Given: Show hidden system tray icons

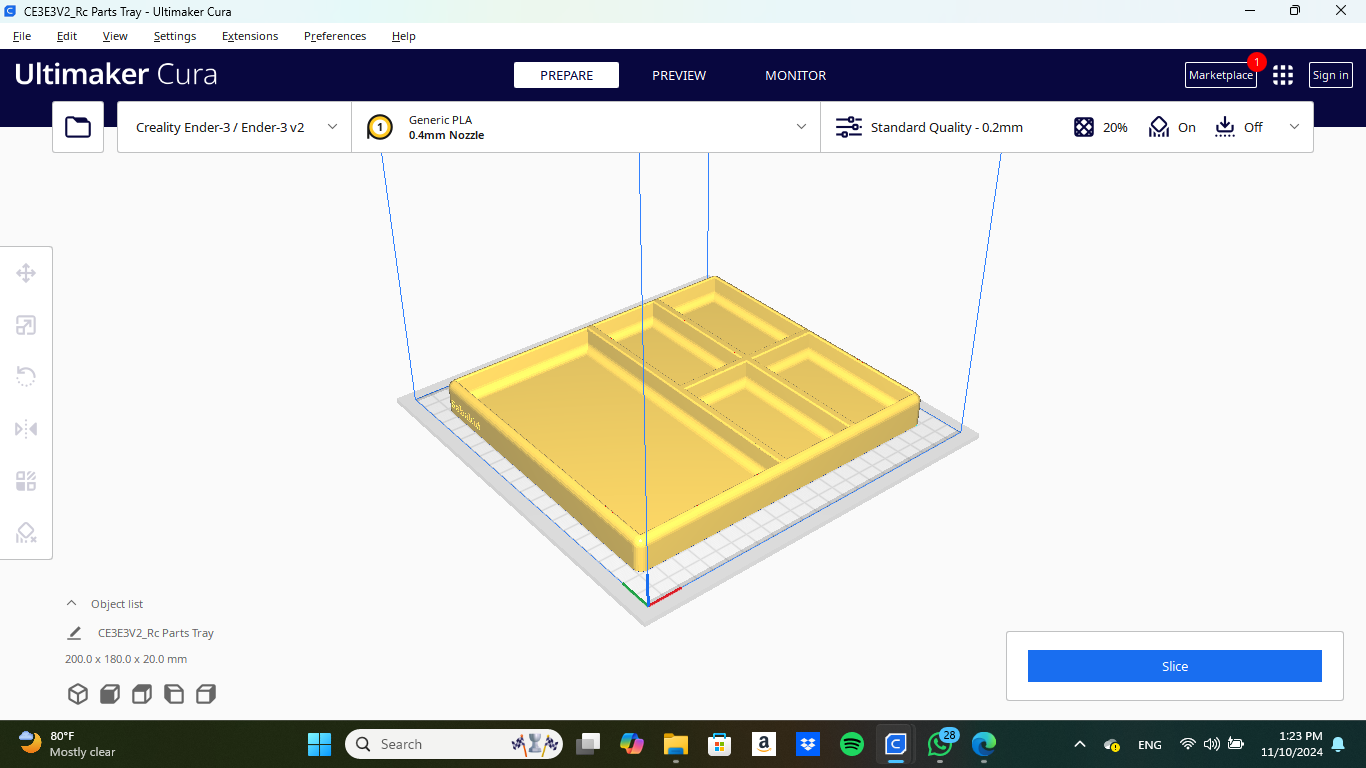Looking at the screenshot, I should [x=1079, y=744].
